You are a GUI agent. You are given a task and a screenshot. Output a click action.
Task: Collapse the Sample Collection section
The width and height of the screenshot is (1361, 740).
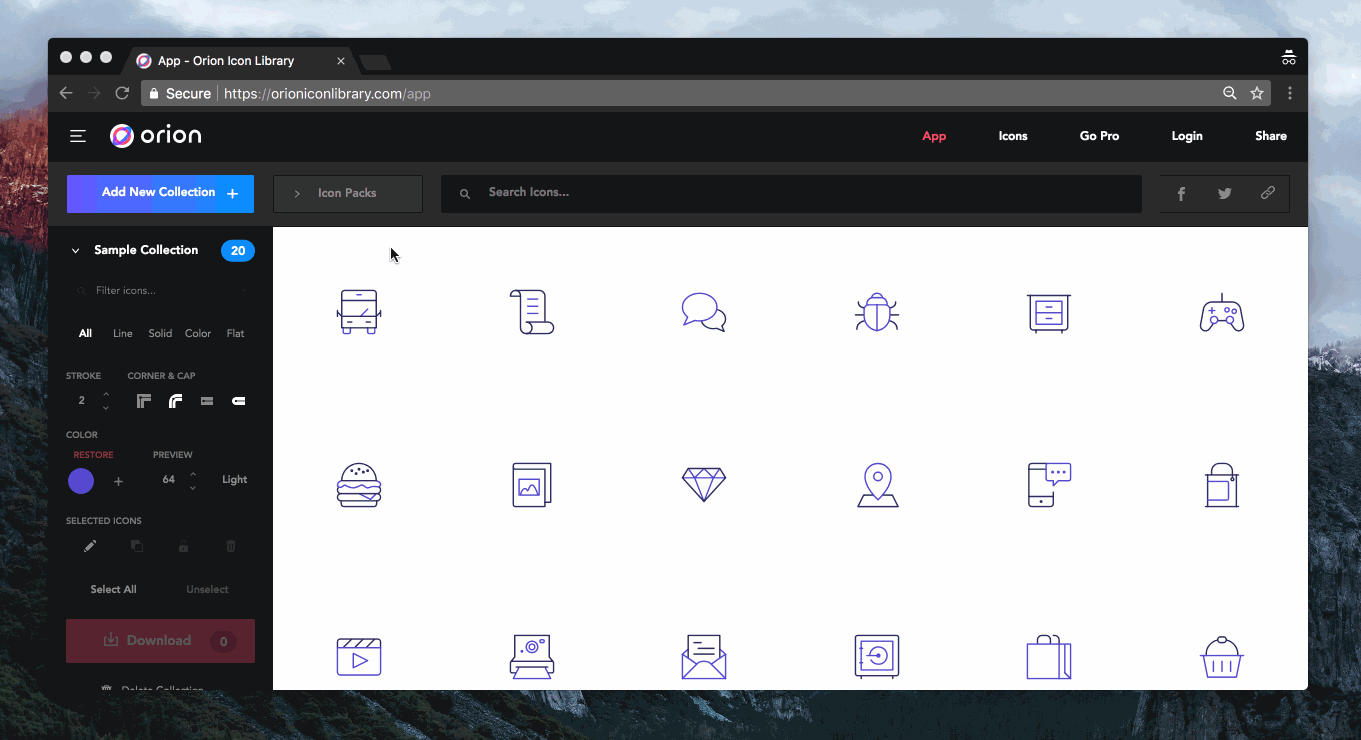[74, 250]
